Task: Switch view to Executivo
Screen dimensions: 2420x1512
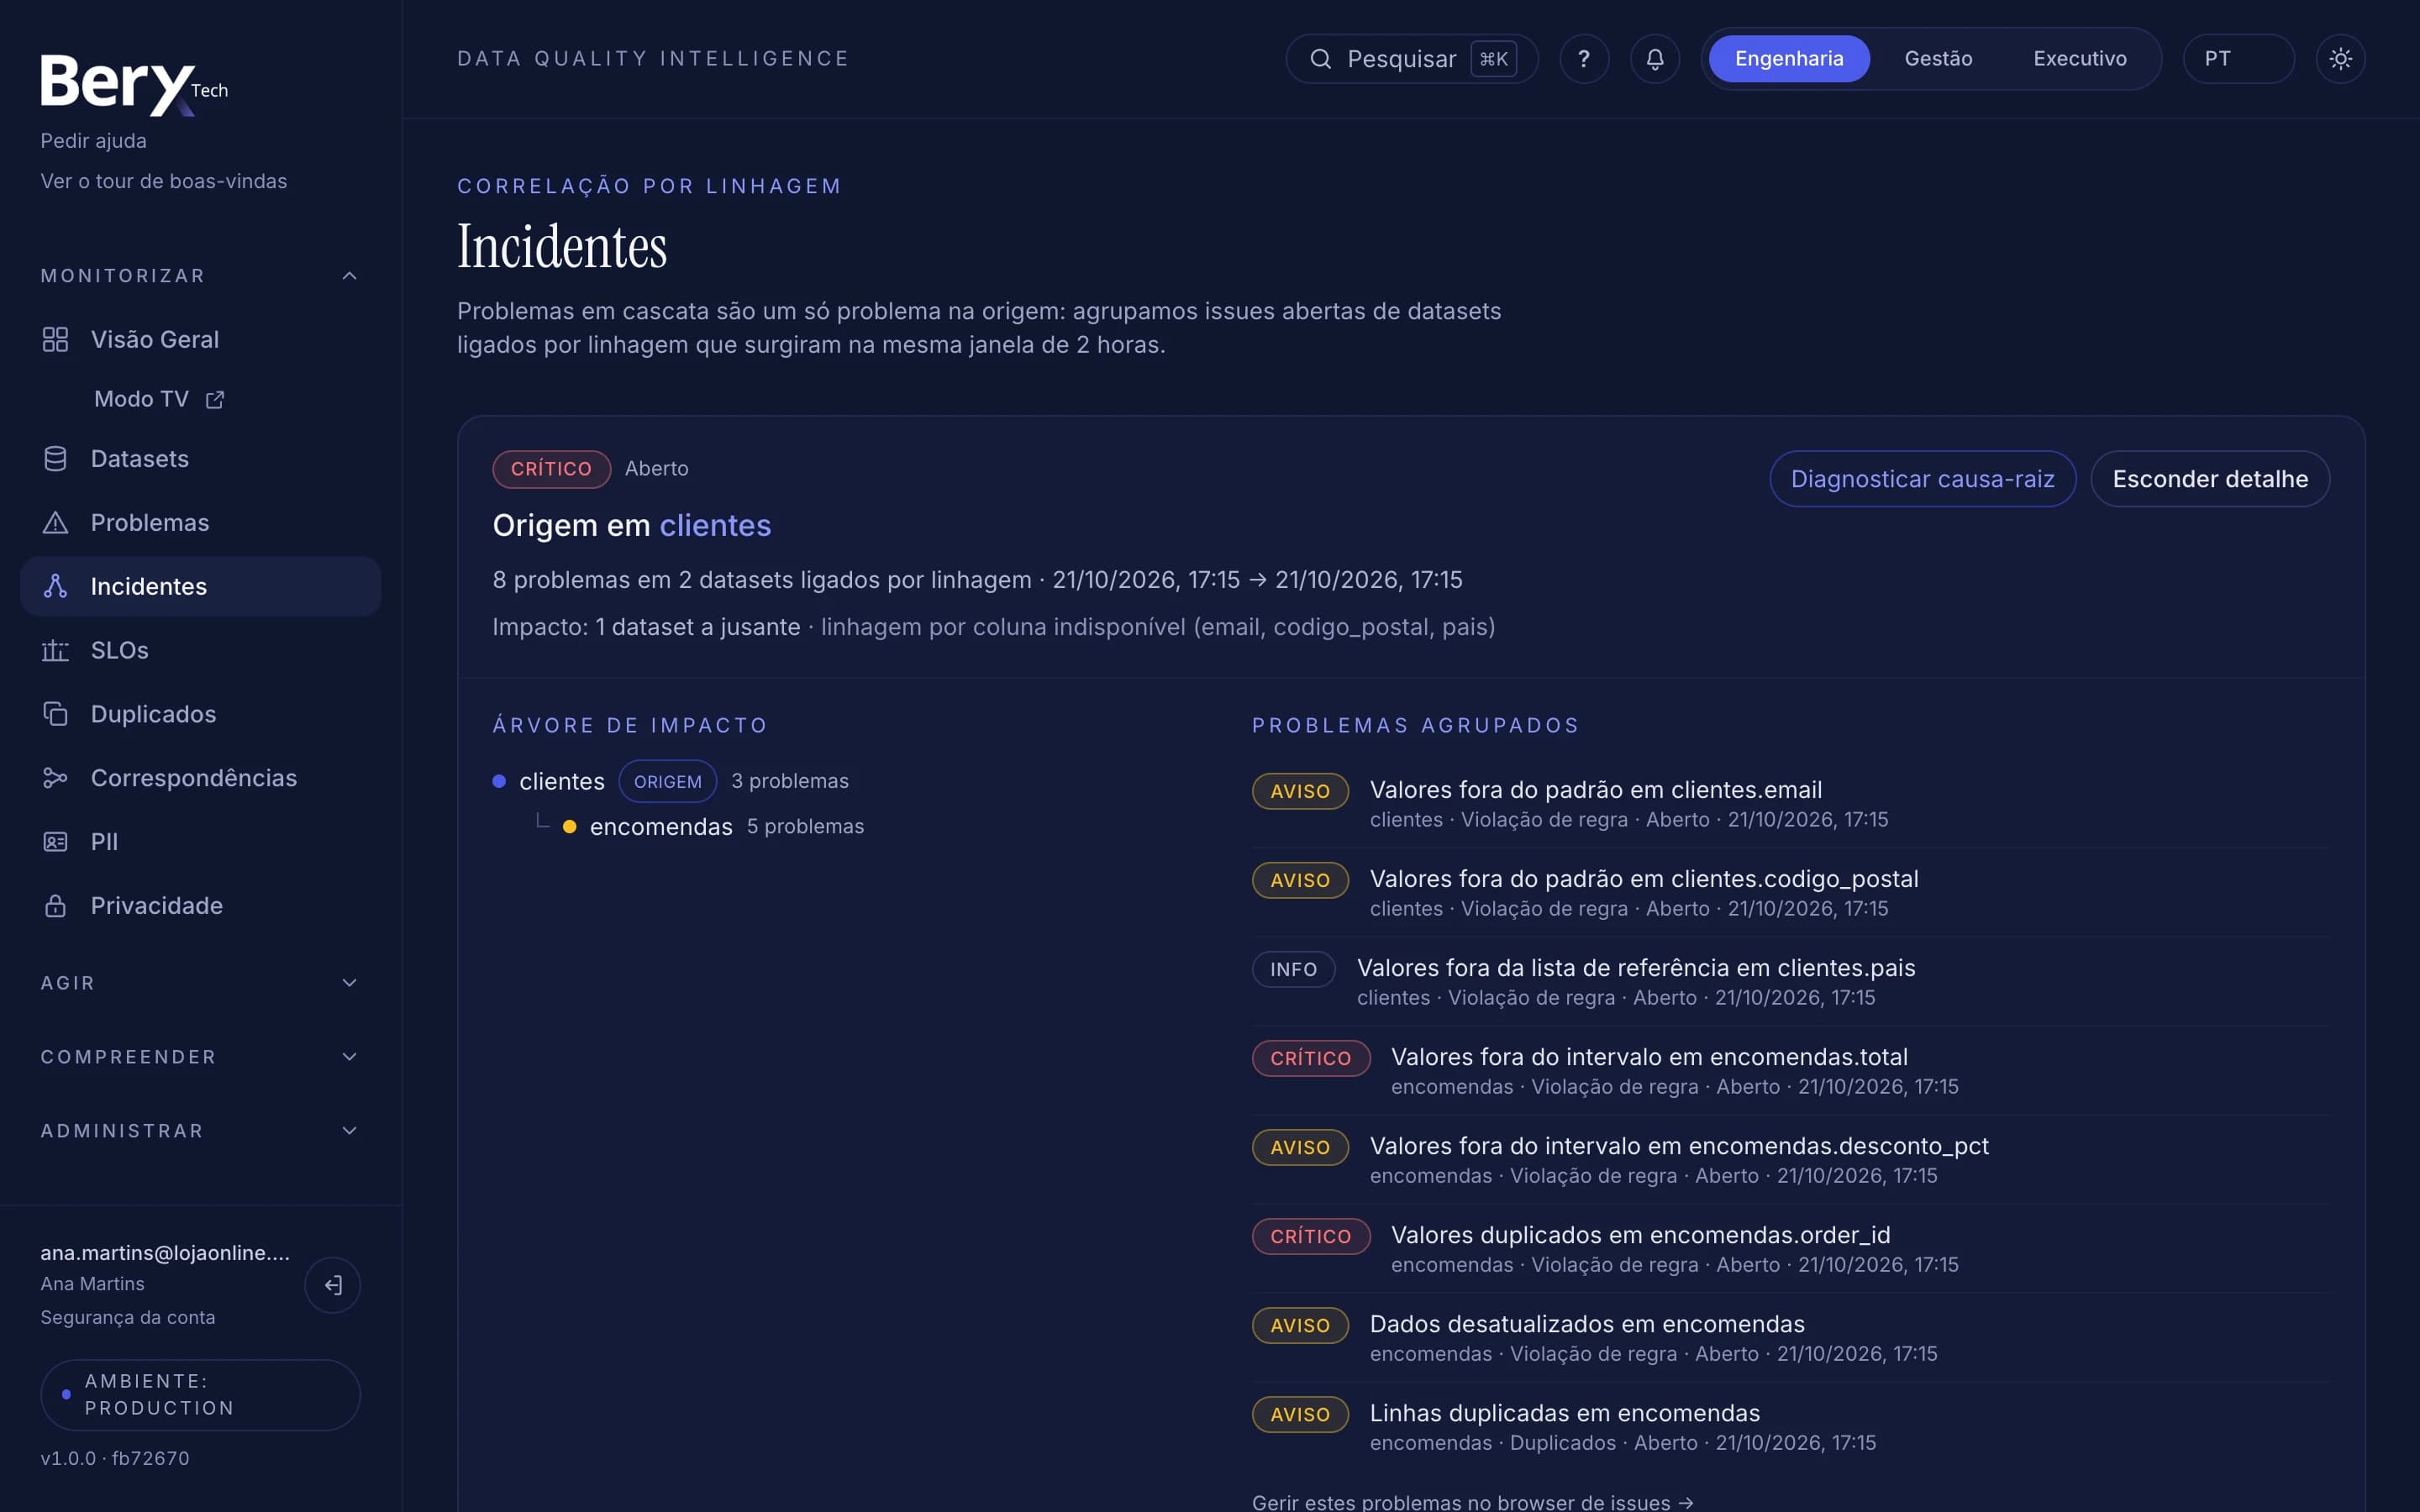Action: pos(2080,59)
